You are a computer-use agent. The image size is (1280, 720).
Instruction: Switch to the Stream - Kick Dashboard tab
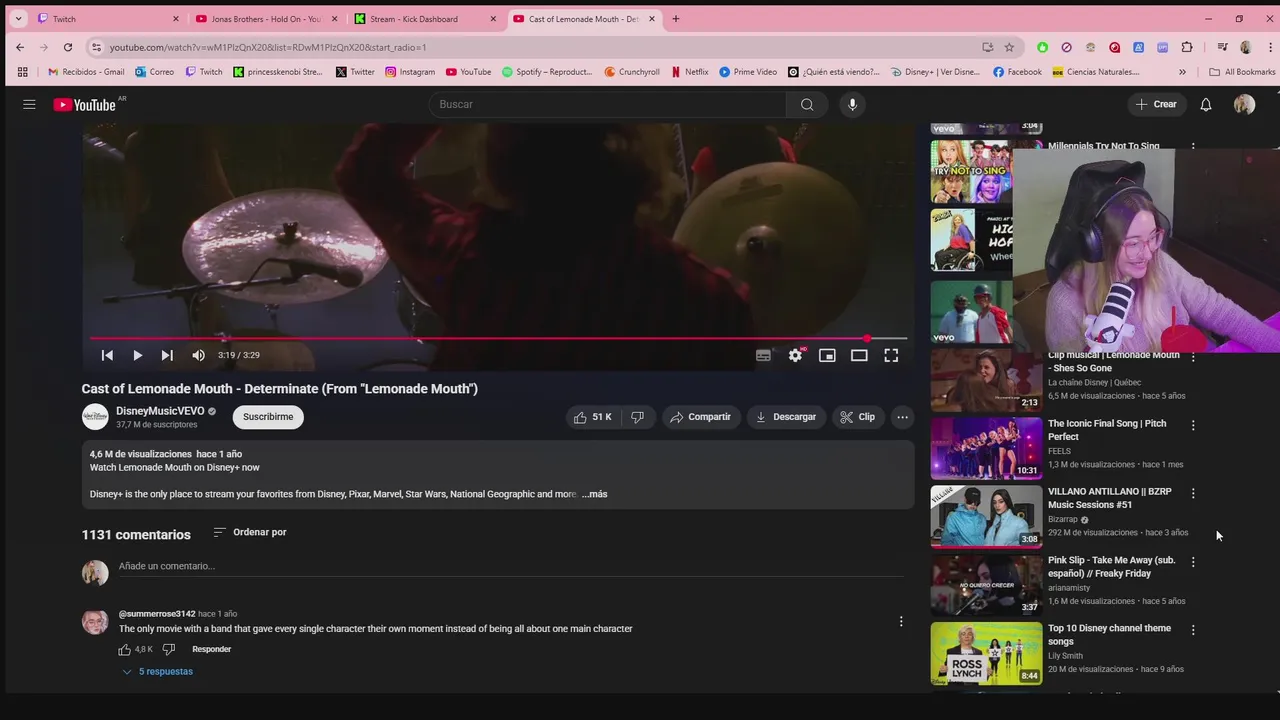coord(425,19)
